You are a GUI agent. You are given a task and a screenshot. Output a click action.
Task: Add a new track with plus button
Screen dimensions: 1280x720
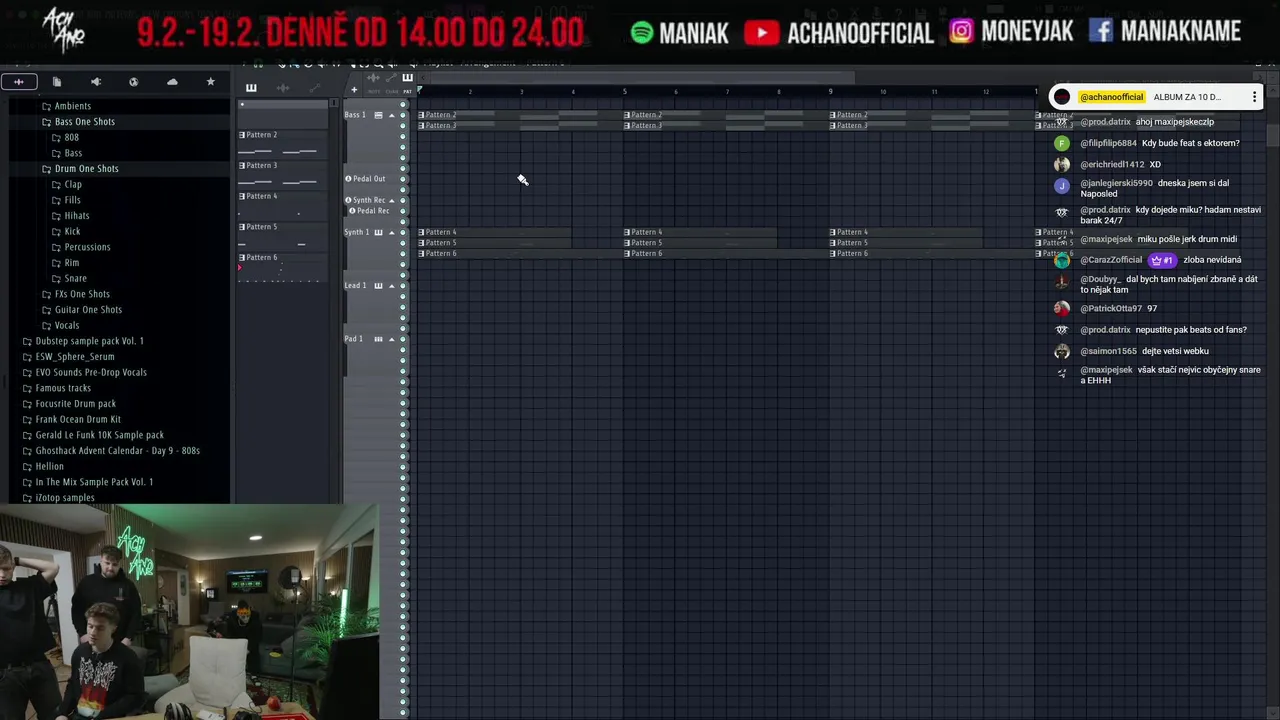coord(353,90)
